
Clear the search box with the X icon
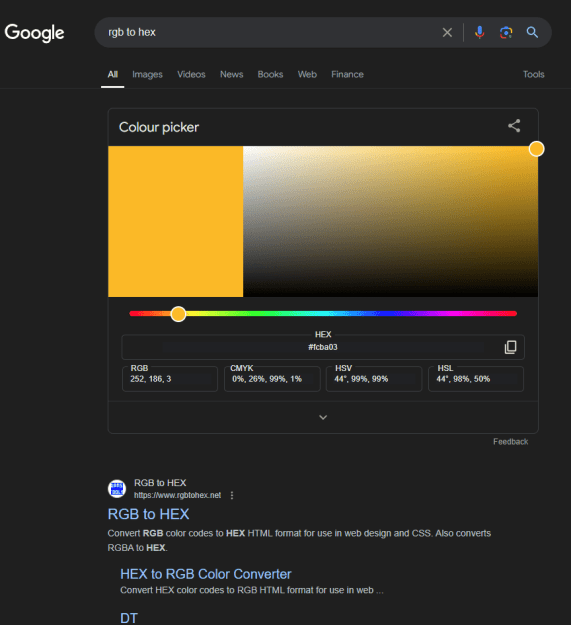tap(447, 32)
